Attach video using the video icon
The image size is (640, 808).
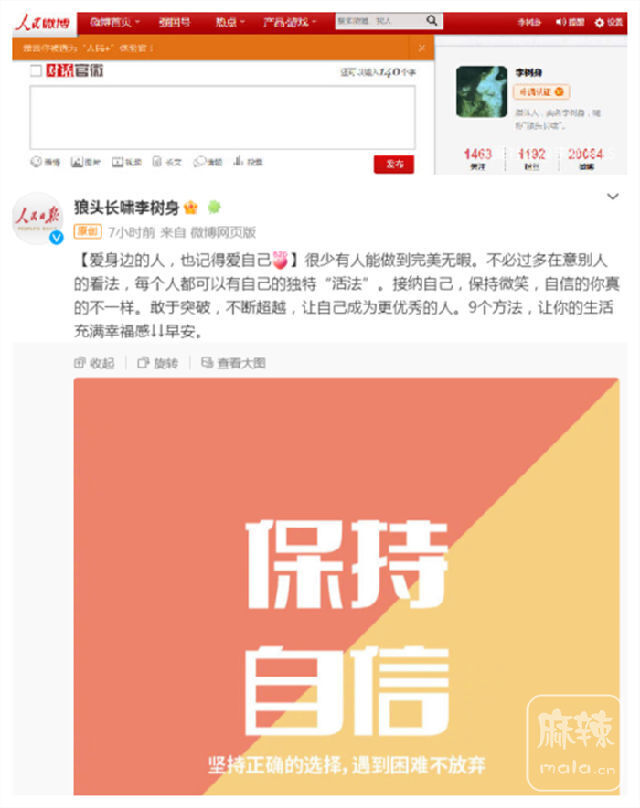(x=117, y=161)
